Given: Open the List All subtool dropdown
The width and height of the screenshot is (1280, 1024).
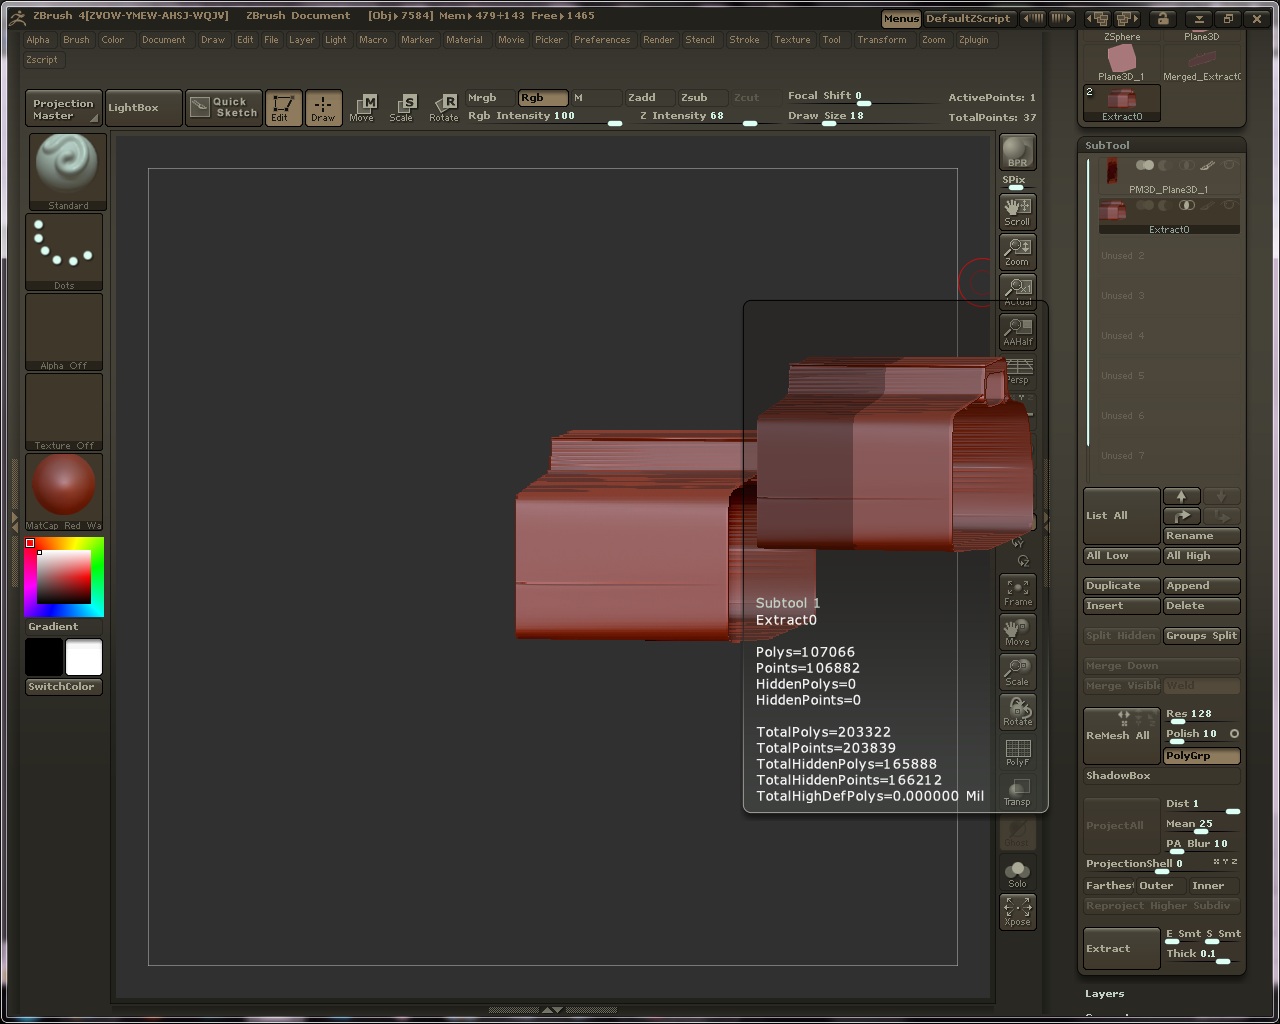Looking at the screenshot, I should click(1120, 514).
